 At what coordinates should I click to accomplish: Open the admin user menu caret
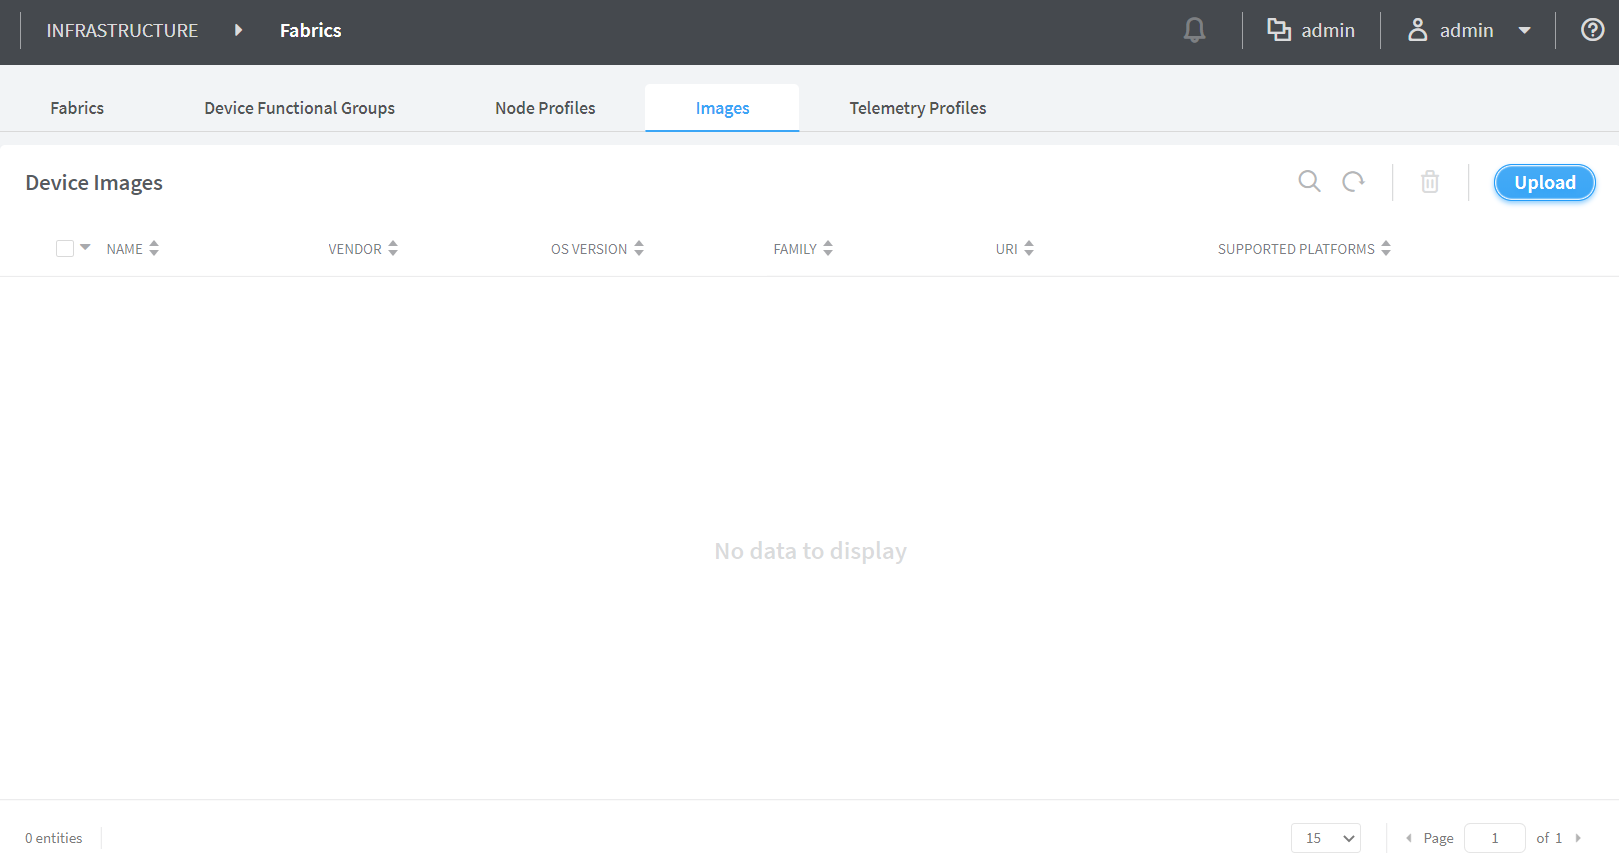click(x=1525, y=31)
